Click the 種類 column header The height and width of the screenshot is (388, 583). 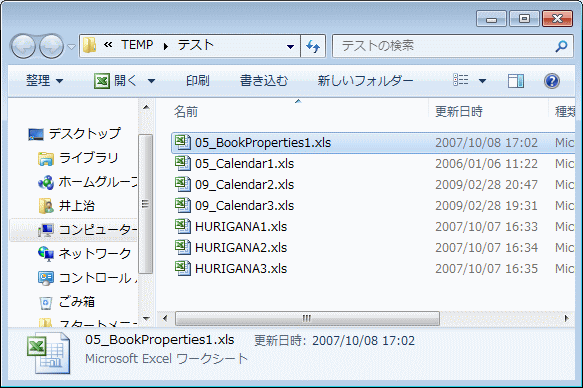(565, 111)
